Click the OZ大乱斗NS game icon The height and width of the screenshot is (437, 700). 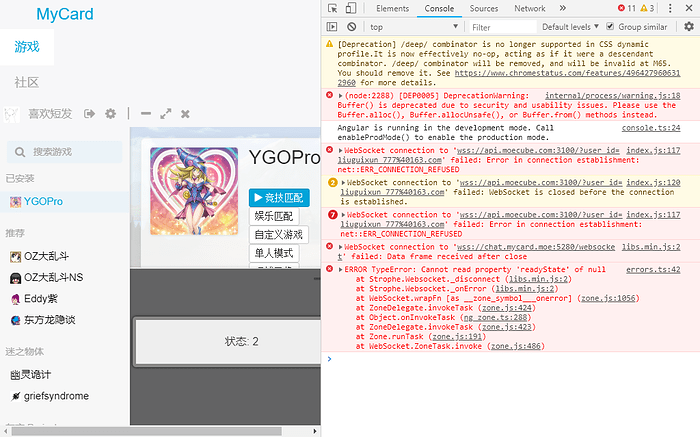(16, 278)
